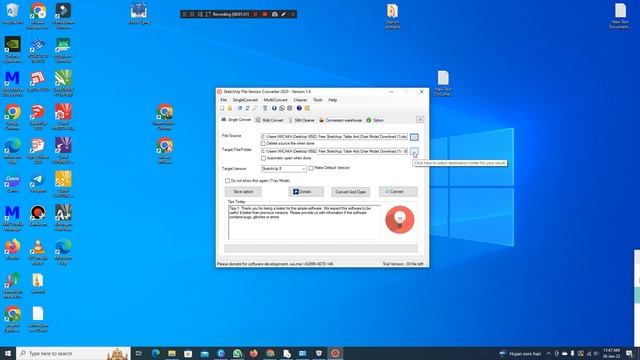The width and height of the screenshot is (640, 360).
Task: Switch to the Conversion warehouse tab
Action: pyautogui.click(x=340, y=120)
